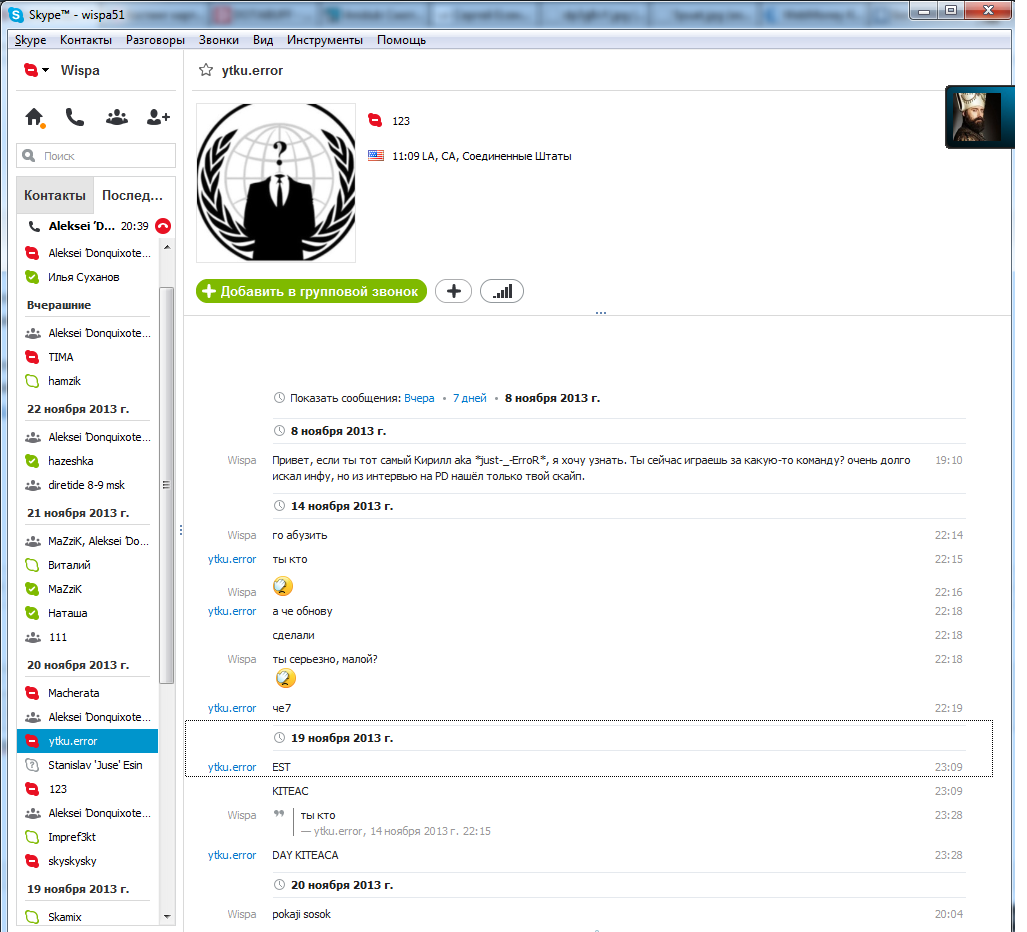Click the Home icon in the sidebar
Image resolution: width=1027 pixels, height=932 pixels.
point(34,118)
